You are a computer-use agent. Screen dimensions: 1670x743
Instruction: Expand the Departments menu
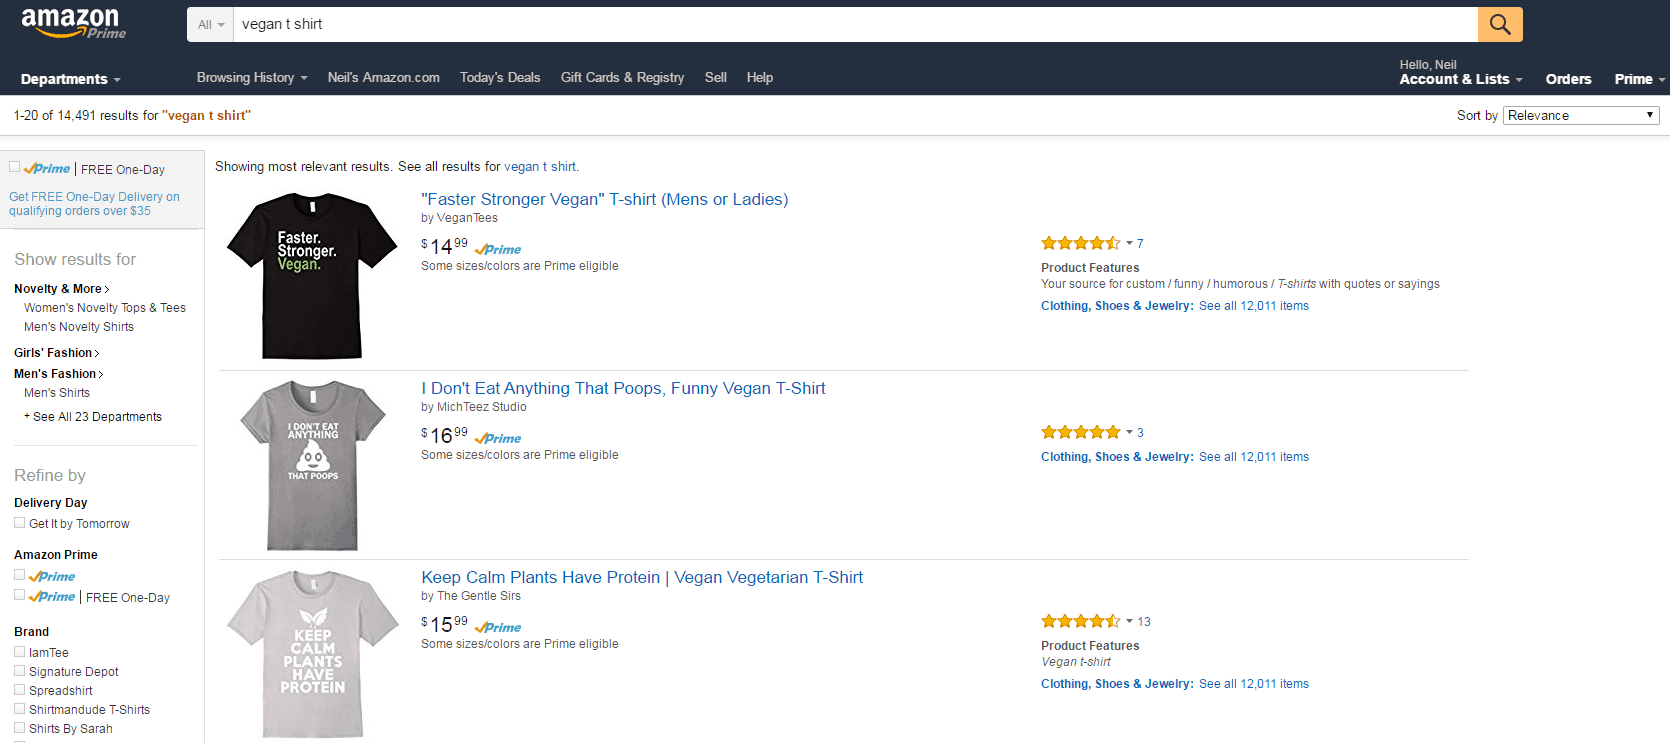[x=70, y=79]
